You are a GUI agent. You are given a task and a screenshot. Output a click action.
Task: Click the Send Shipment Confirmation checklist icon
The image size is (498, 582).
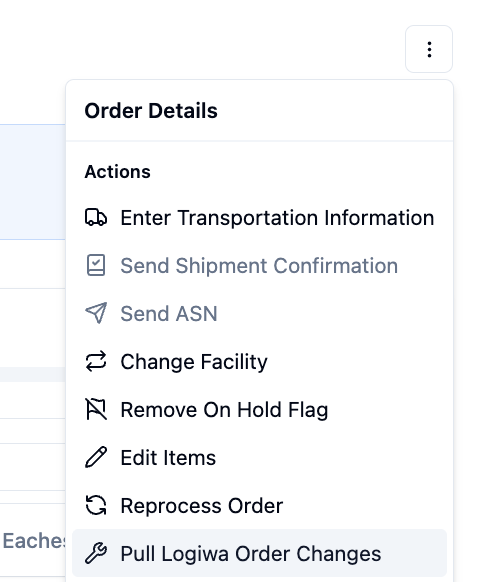96,265
